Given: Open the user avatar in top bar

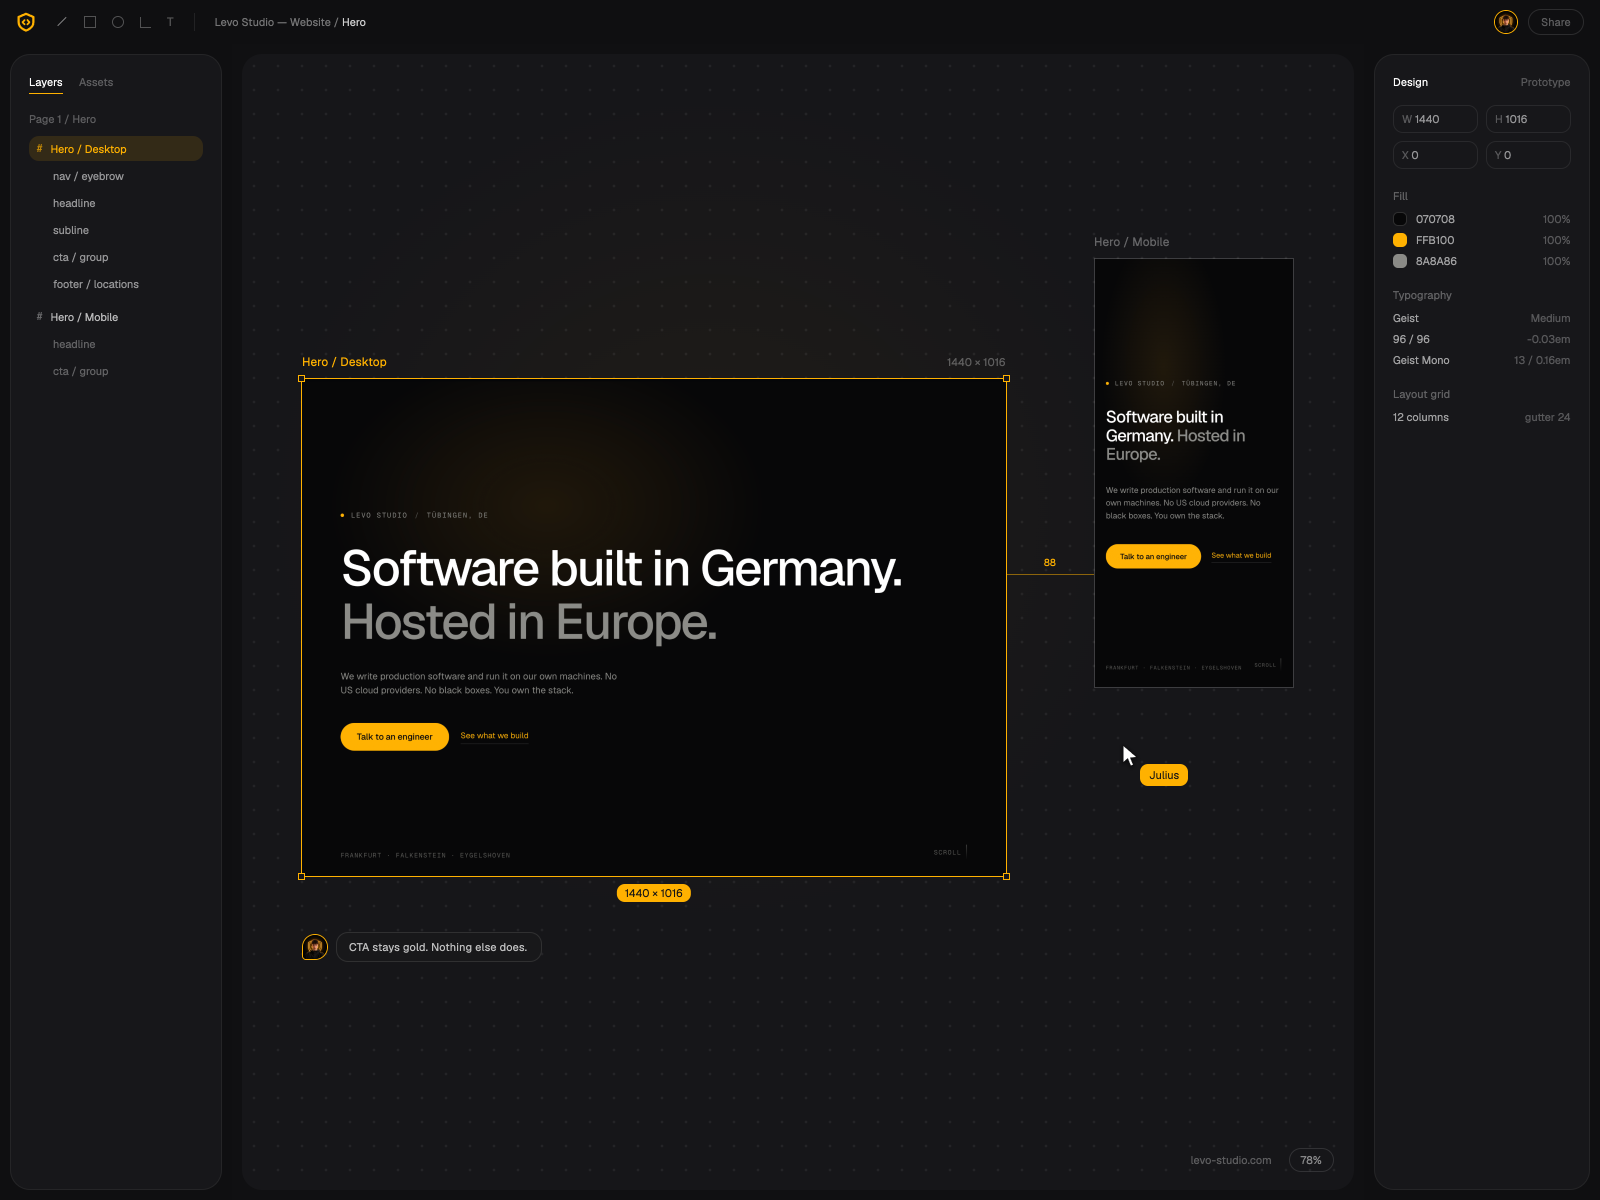Looking at the screenshot, I should coord(1506,22).
